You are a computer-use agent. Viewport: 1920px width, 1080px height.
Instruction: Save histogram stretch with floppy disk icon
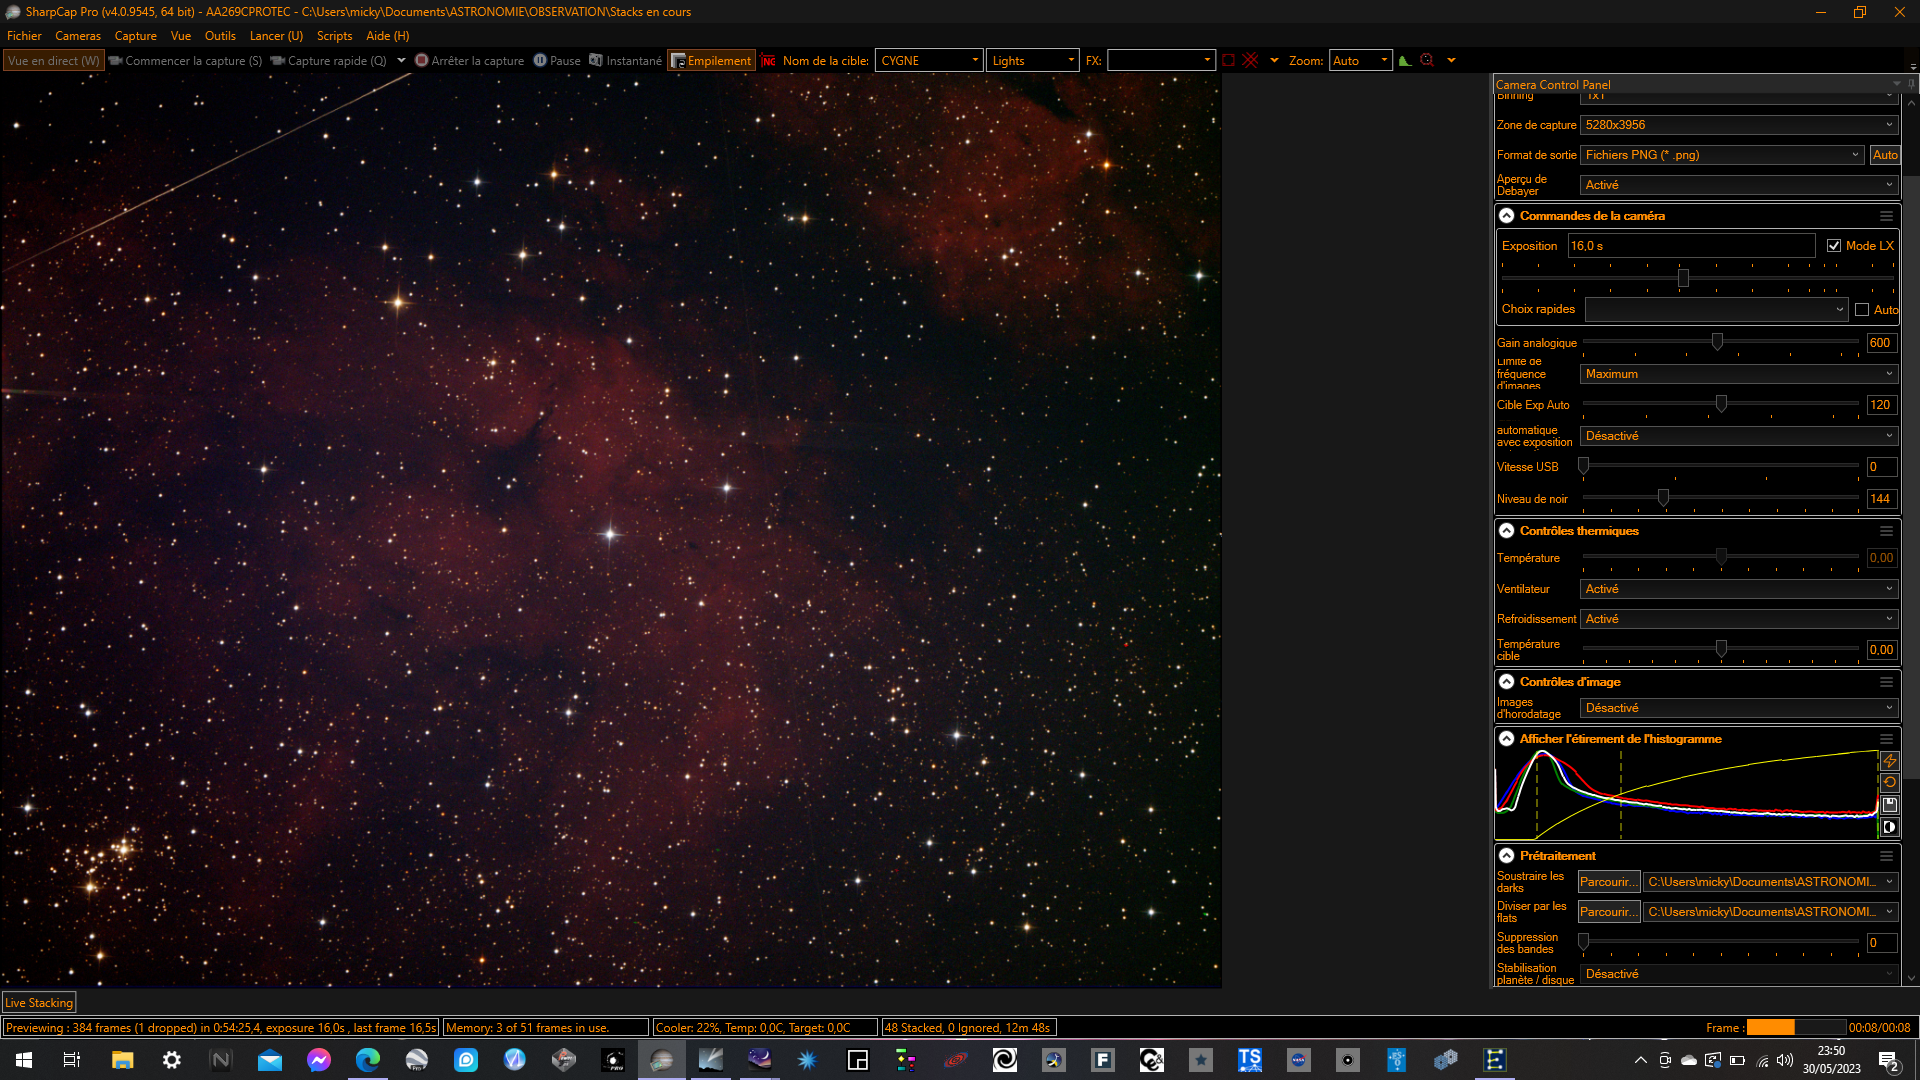pyautogui.click(x=1889, y=805)
